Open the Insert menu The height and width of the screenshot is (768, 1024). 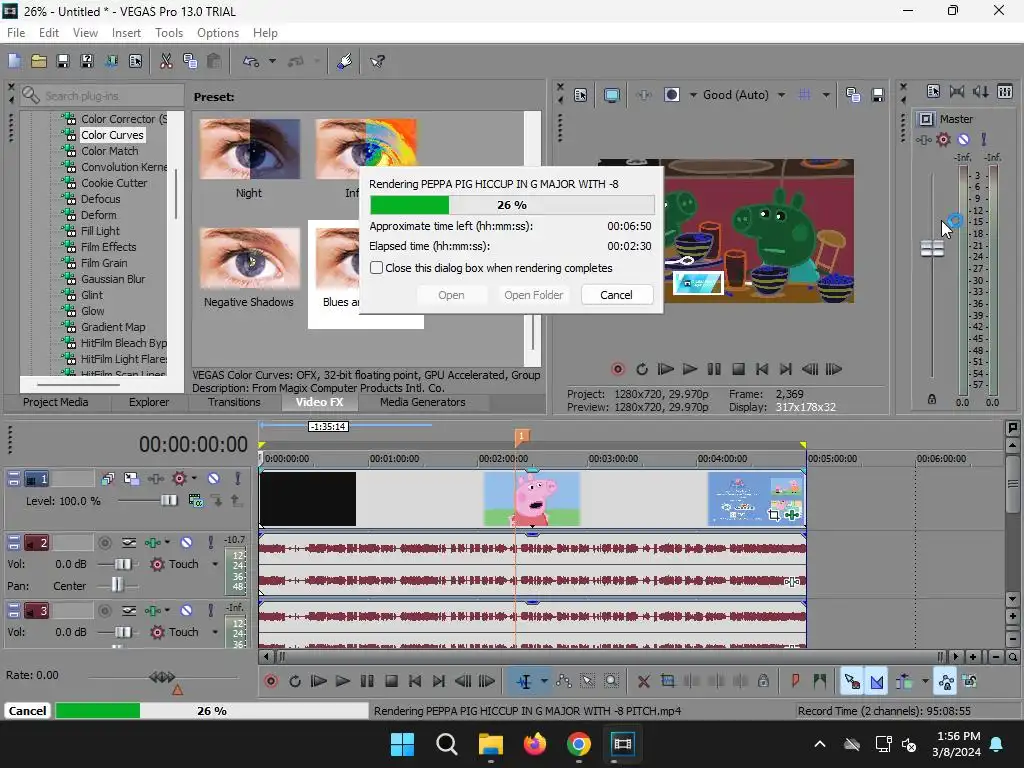tap(126, 33)
